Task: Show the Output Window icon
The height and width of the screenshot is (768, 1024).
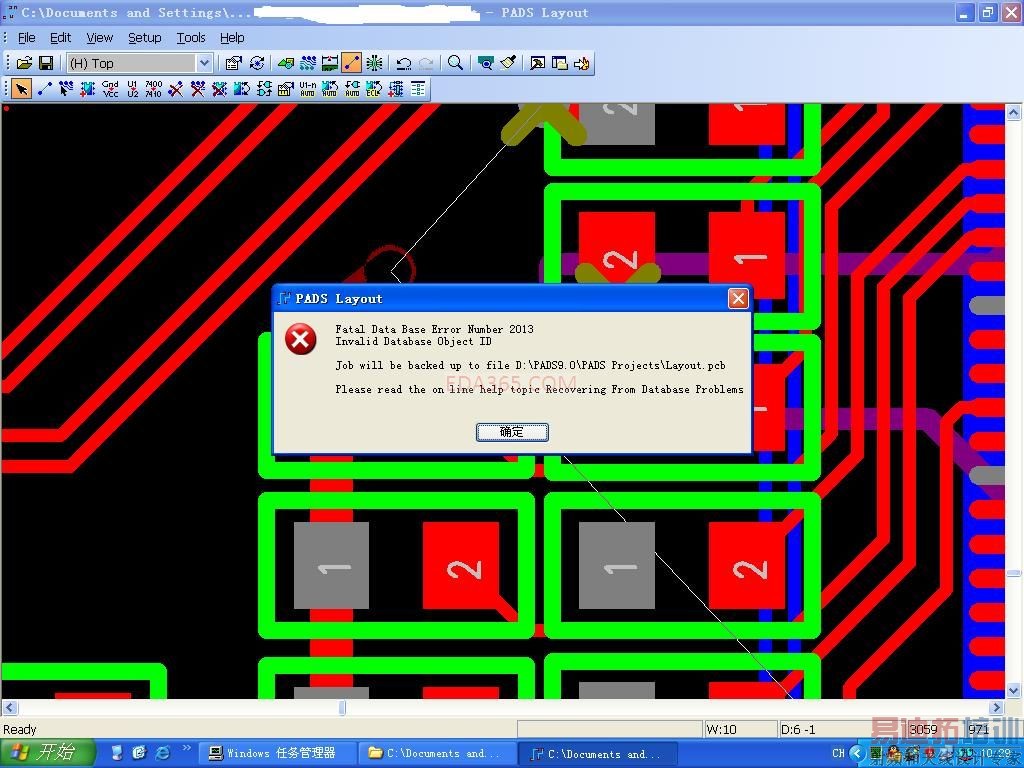Action: click(537, 63)
